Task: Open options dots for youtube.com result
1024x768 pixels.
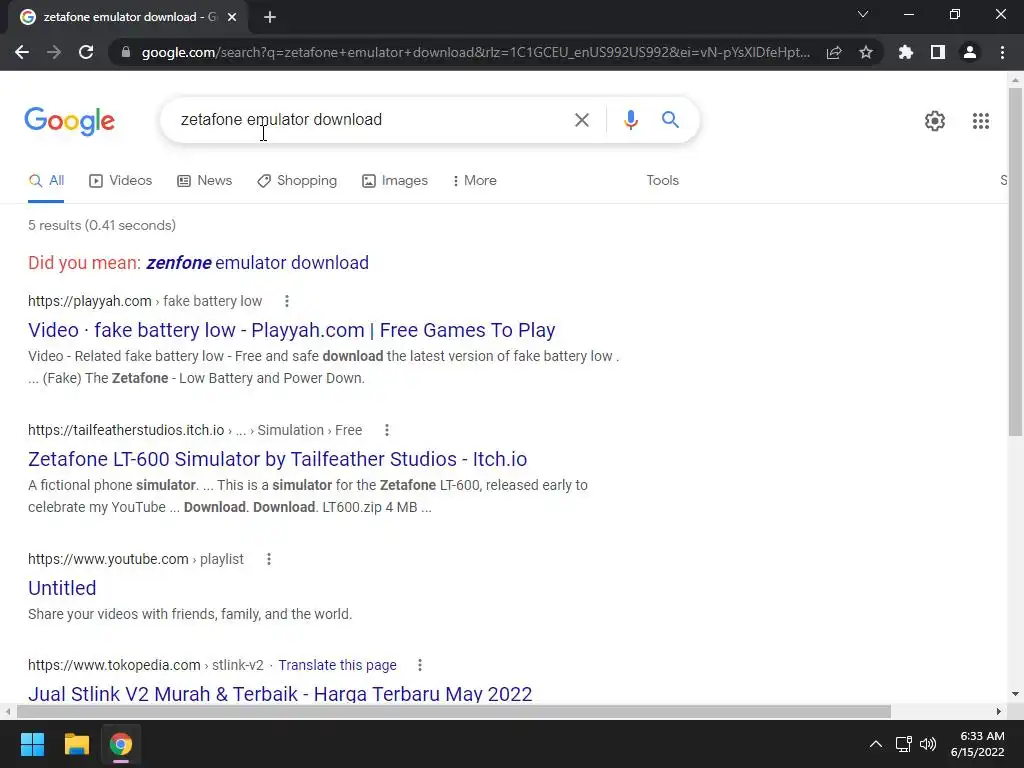Action: [x=268, y=559]
